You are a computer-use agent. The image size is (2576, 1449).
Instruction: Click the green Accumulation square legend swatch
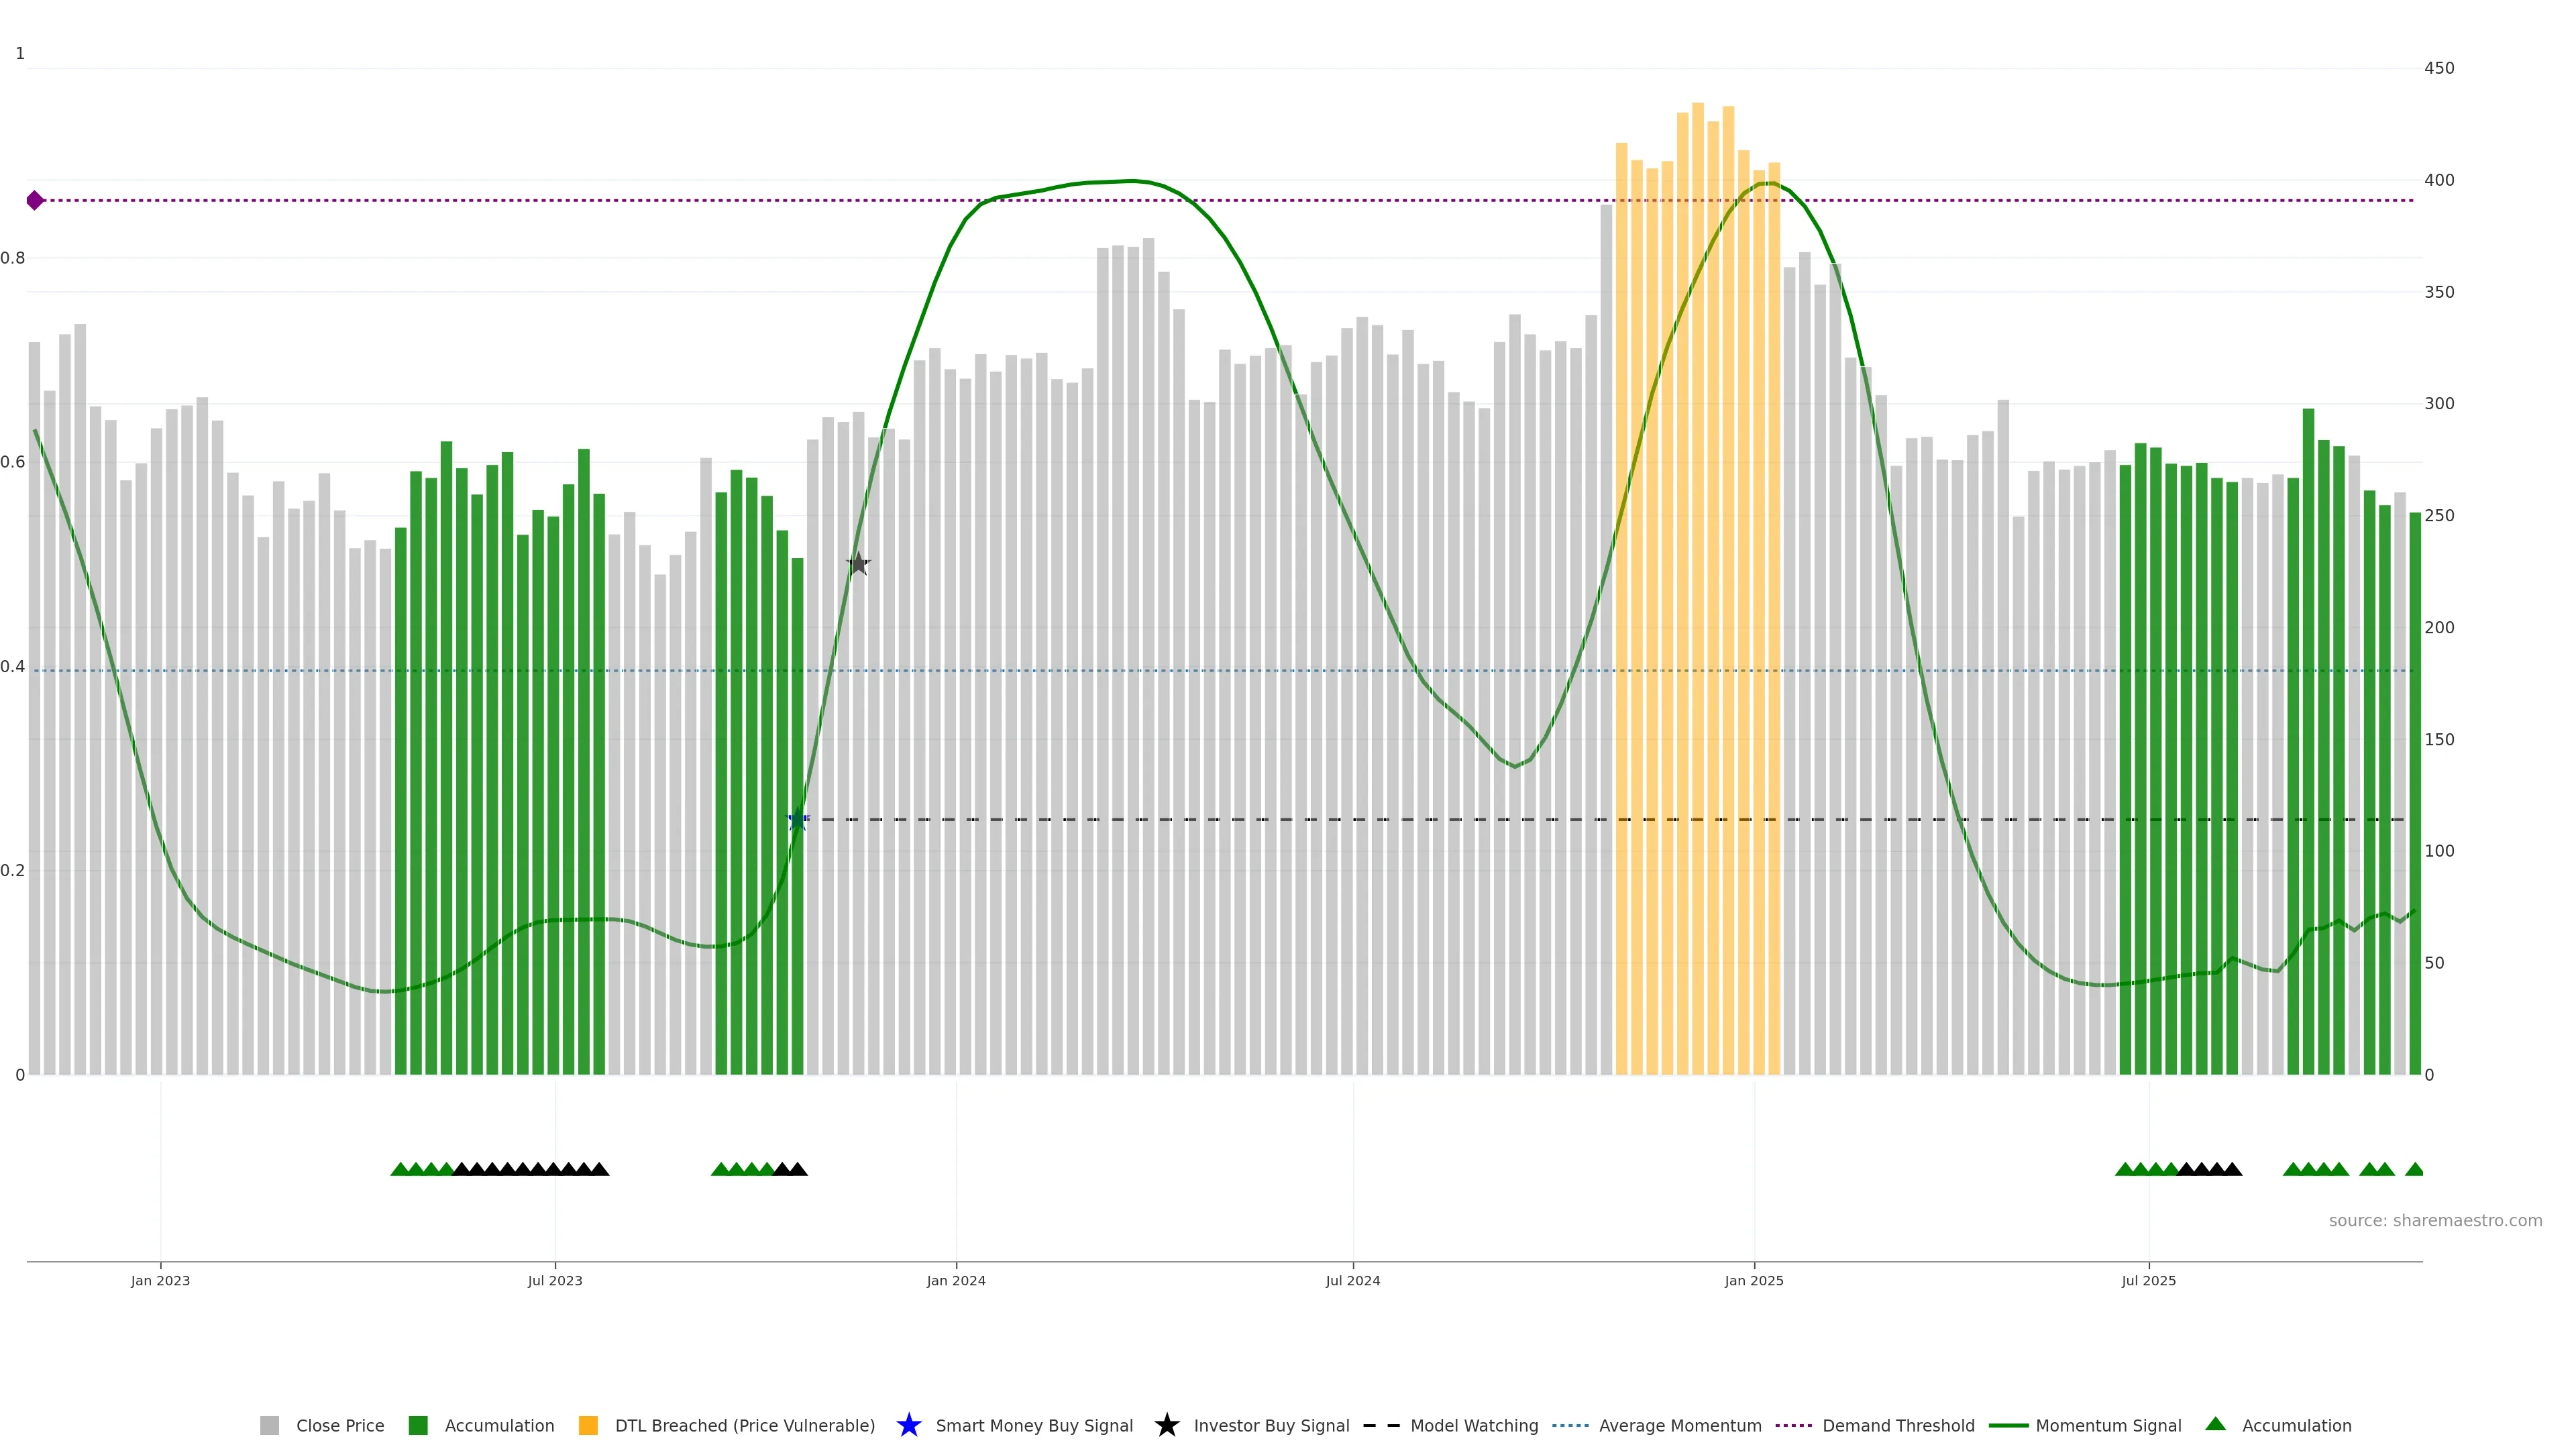(x=418, y=1426)
